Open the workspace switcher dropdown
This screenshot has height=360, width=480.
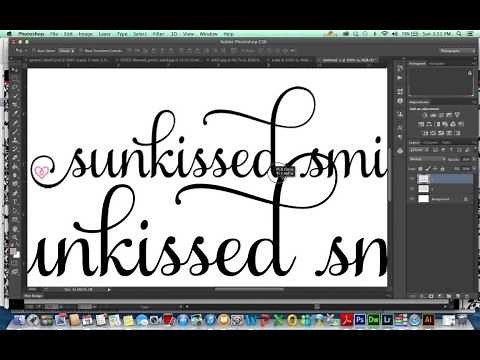click(x=457, y=51)
